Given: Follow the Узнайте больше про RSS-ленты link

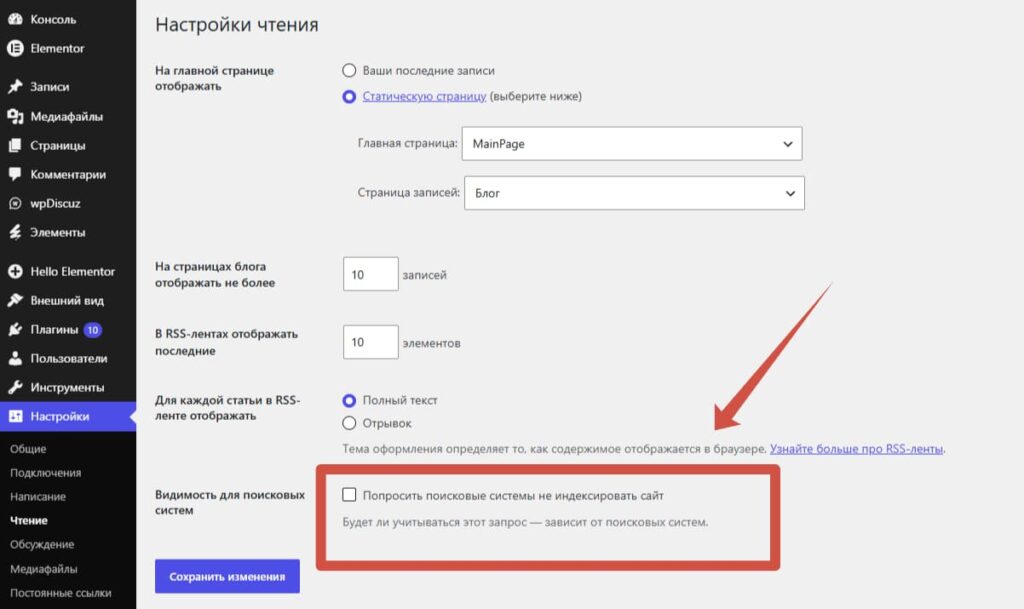Looking at the screenshot, I should coord(856,448).
